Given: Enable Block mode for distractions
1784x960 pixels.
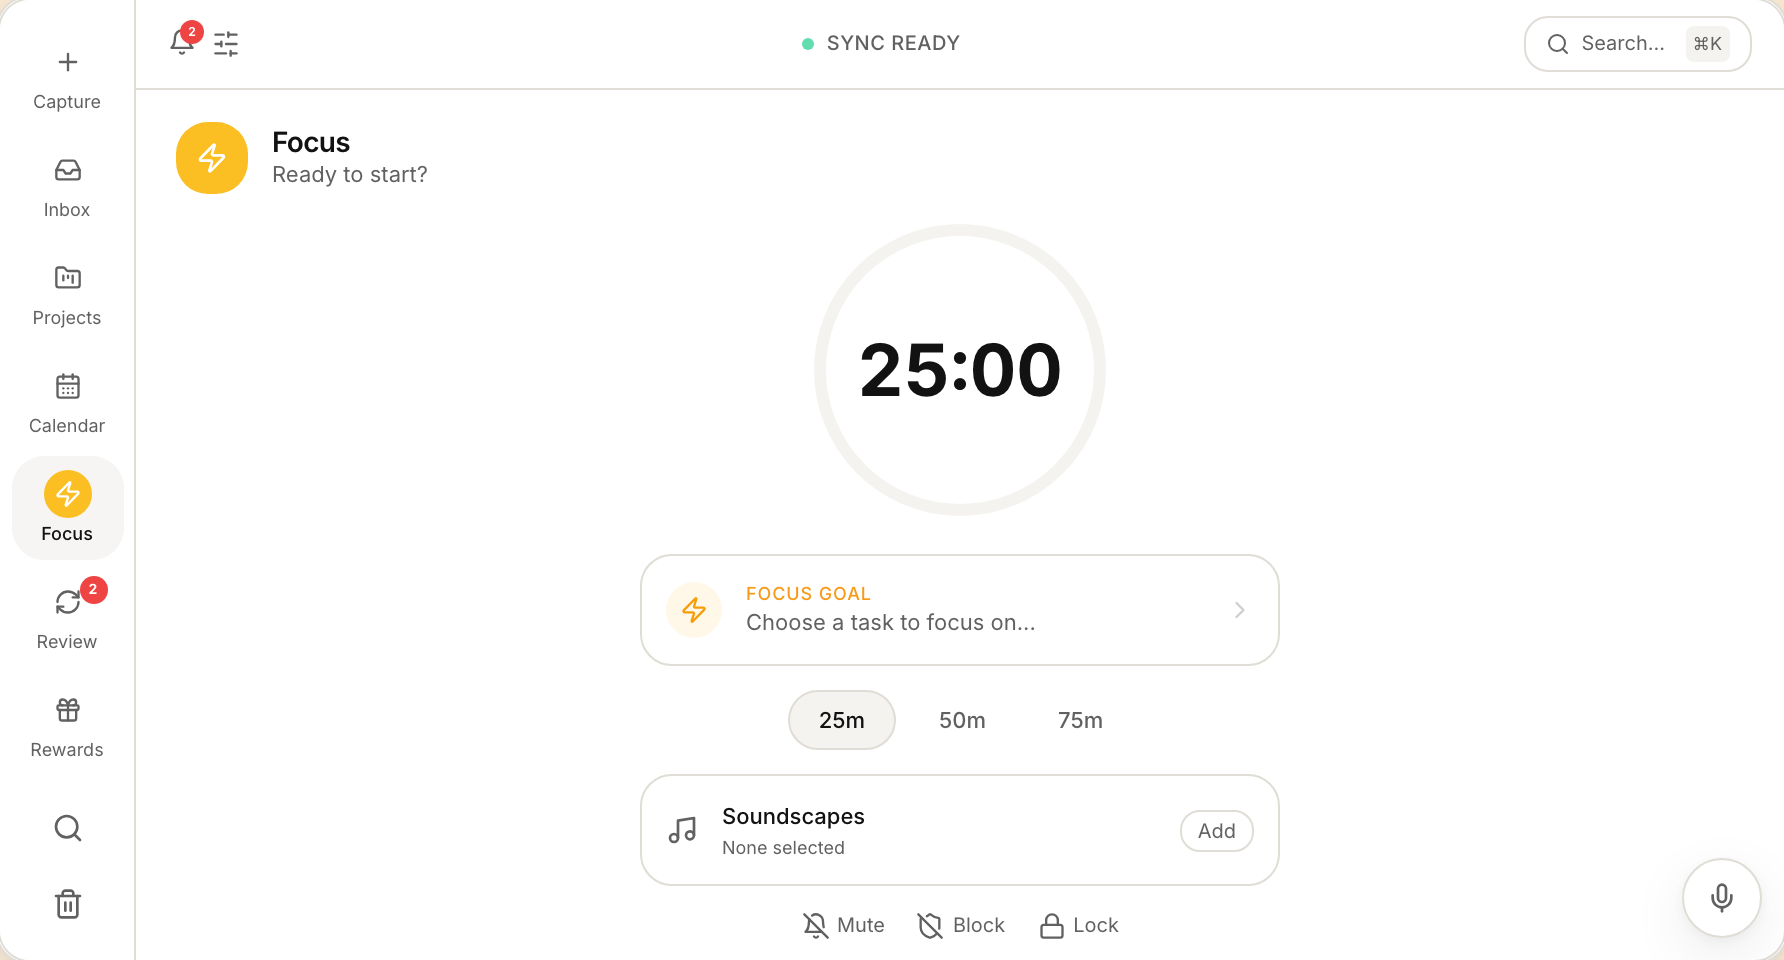Looking at the screenshot, I should pos(960,925).
